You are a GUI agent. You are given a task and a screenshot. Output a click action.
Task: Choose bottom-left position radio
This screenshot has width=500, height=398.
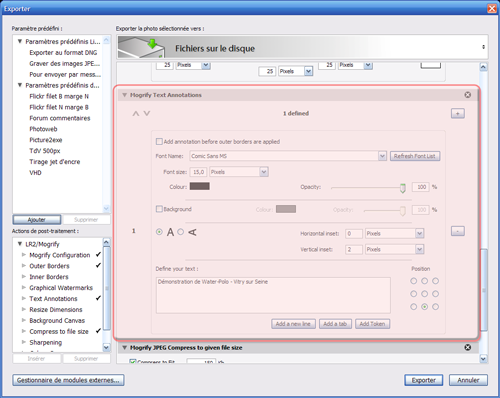coord(414,307)
